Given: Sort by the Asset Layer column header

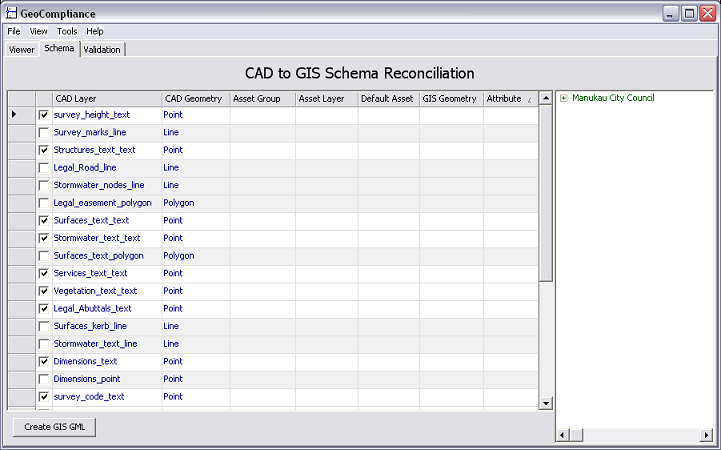Looking at the screenshot, I should [x=326, y=99].
